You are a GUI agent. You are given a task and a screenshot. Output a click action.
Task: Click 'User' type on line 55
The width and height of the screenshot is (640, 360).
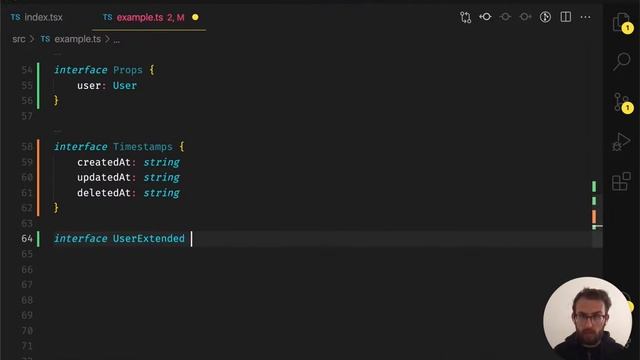tap(124, 86)
